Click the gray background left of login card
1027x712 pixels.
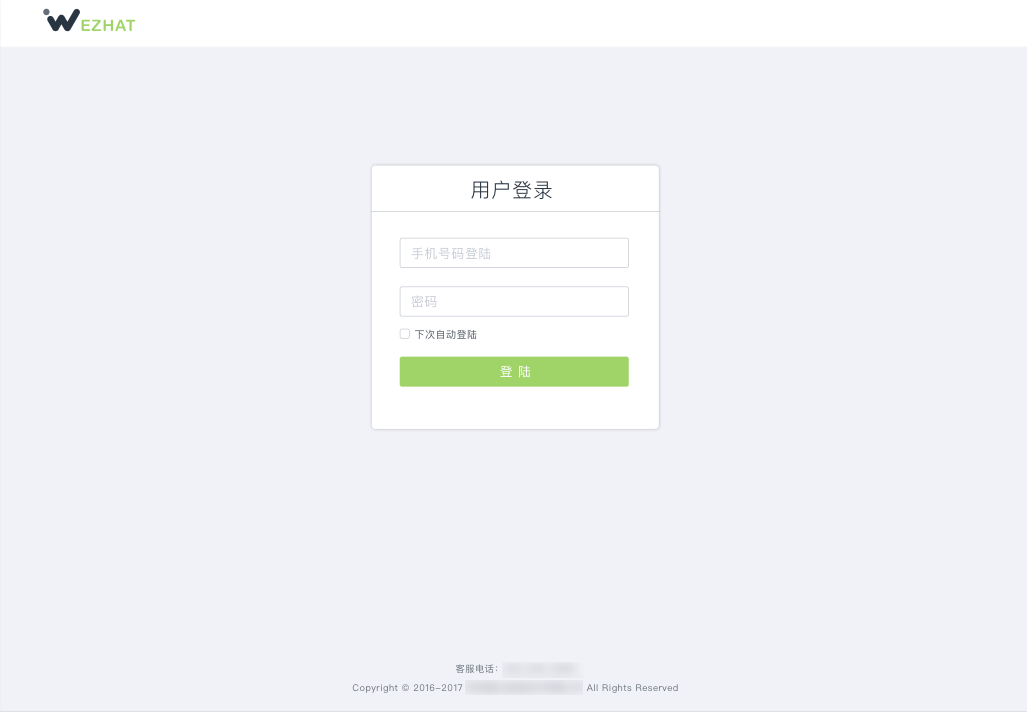pyautogui.click(x=185, y=297)
